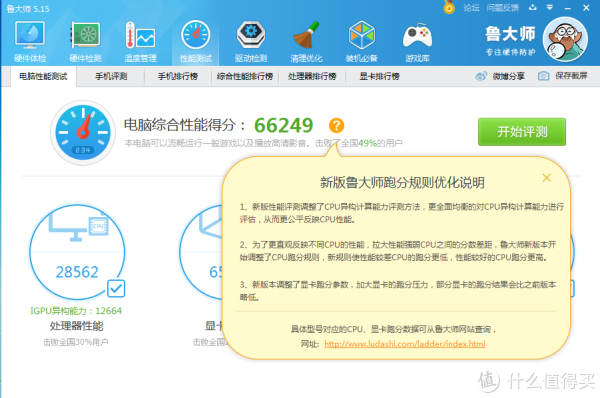Open the 显卡排行榜 tab
The width and height of the screenshot is (600, 398).
click(379, 76)
